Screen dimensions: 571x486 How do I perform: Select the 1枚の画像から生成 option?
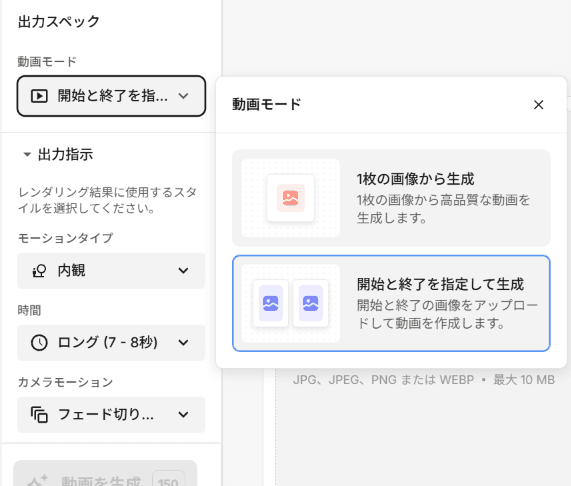391,198
